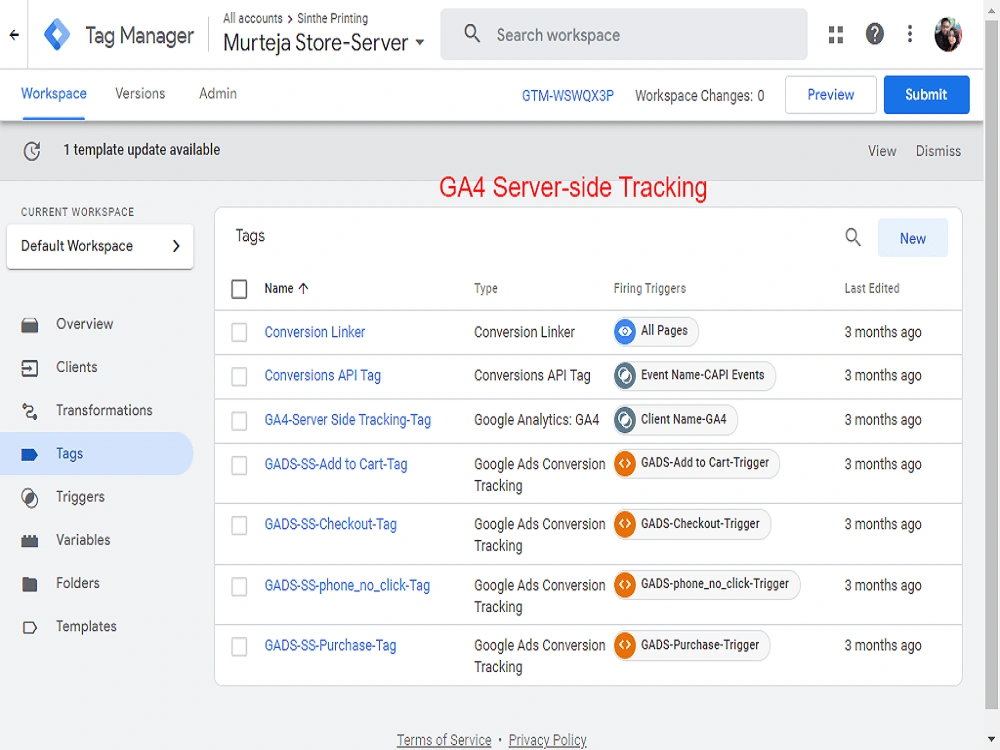The image size is (1000, 750).
Task: Open the help question mark icon
Action: (x=874, y=34)
